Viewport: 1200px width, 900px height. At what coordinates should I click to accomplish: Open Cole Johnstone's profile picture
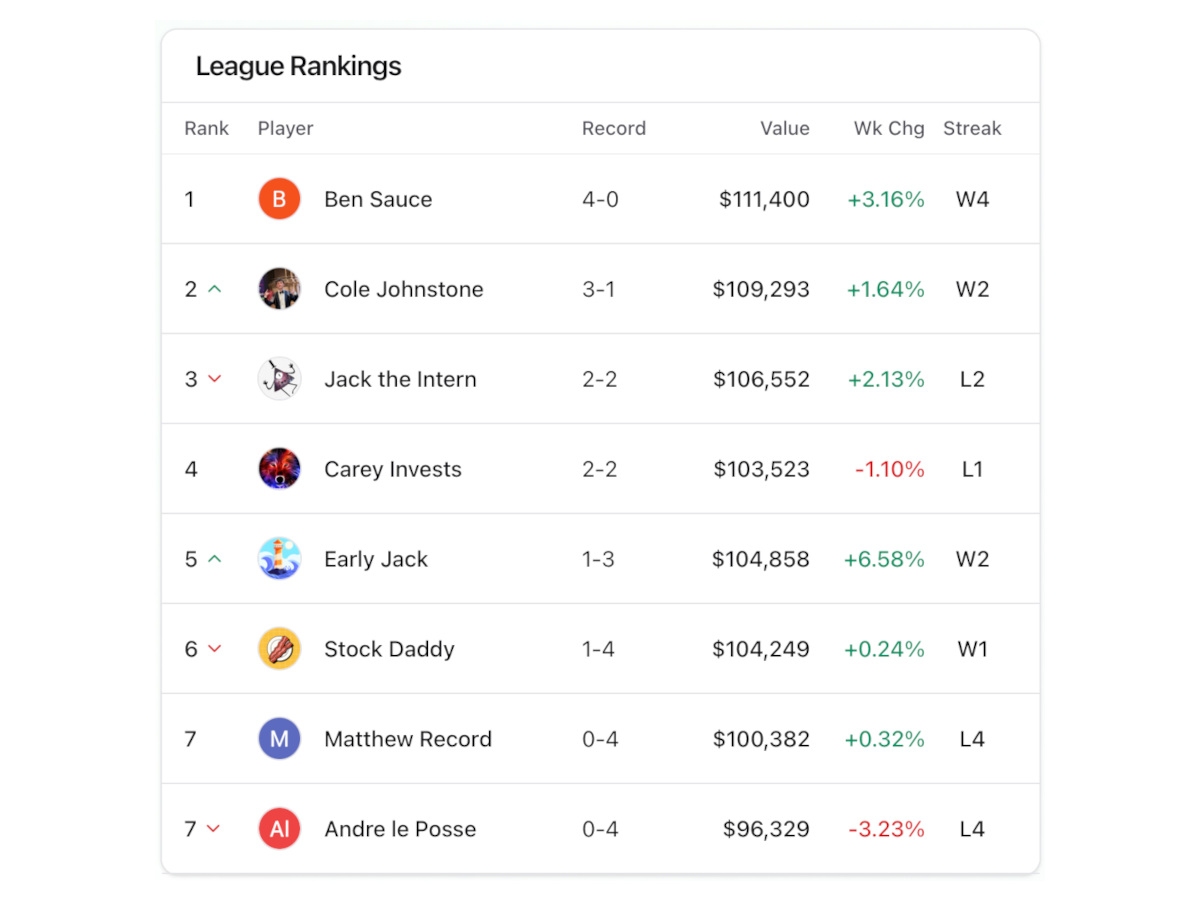(x=279, y=288)
